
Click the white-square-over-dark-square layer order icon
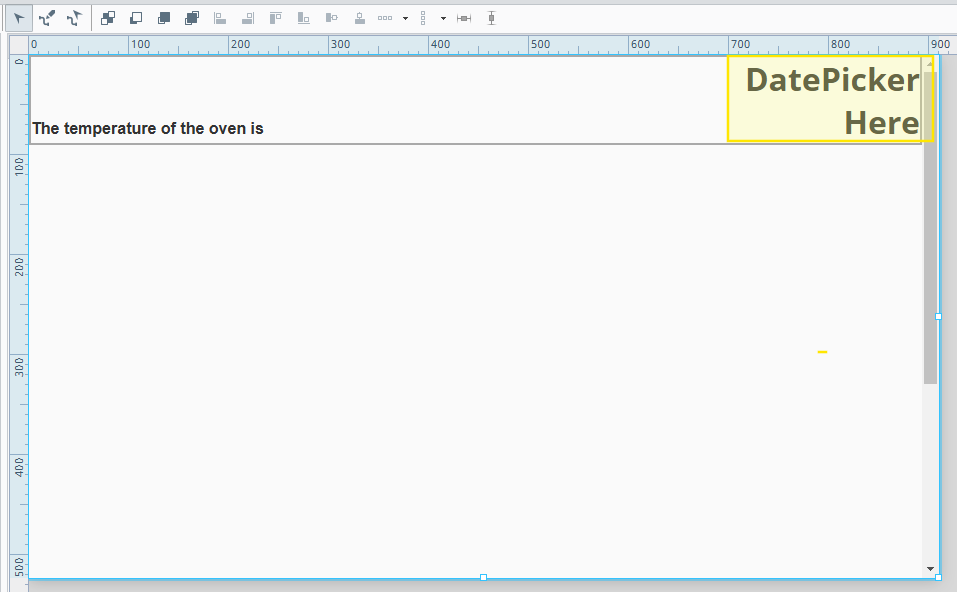(x=136, y=18)
